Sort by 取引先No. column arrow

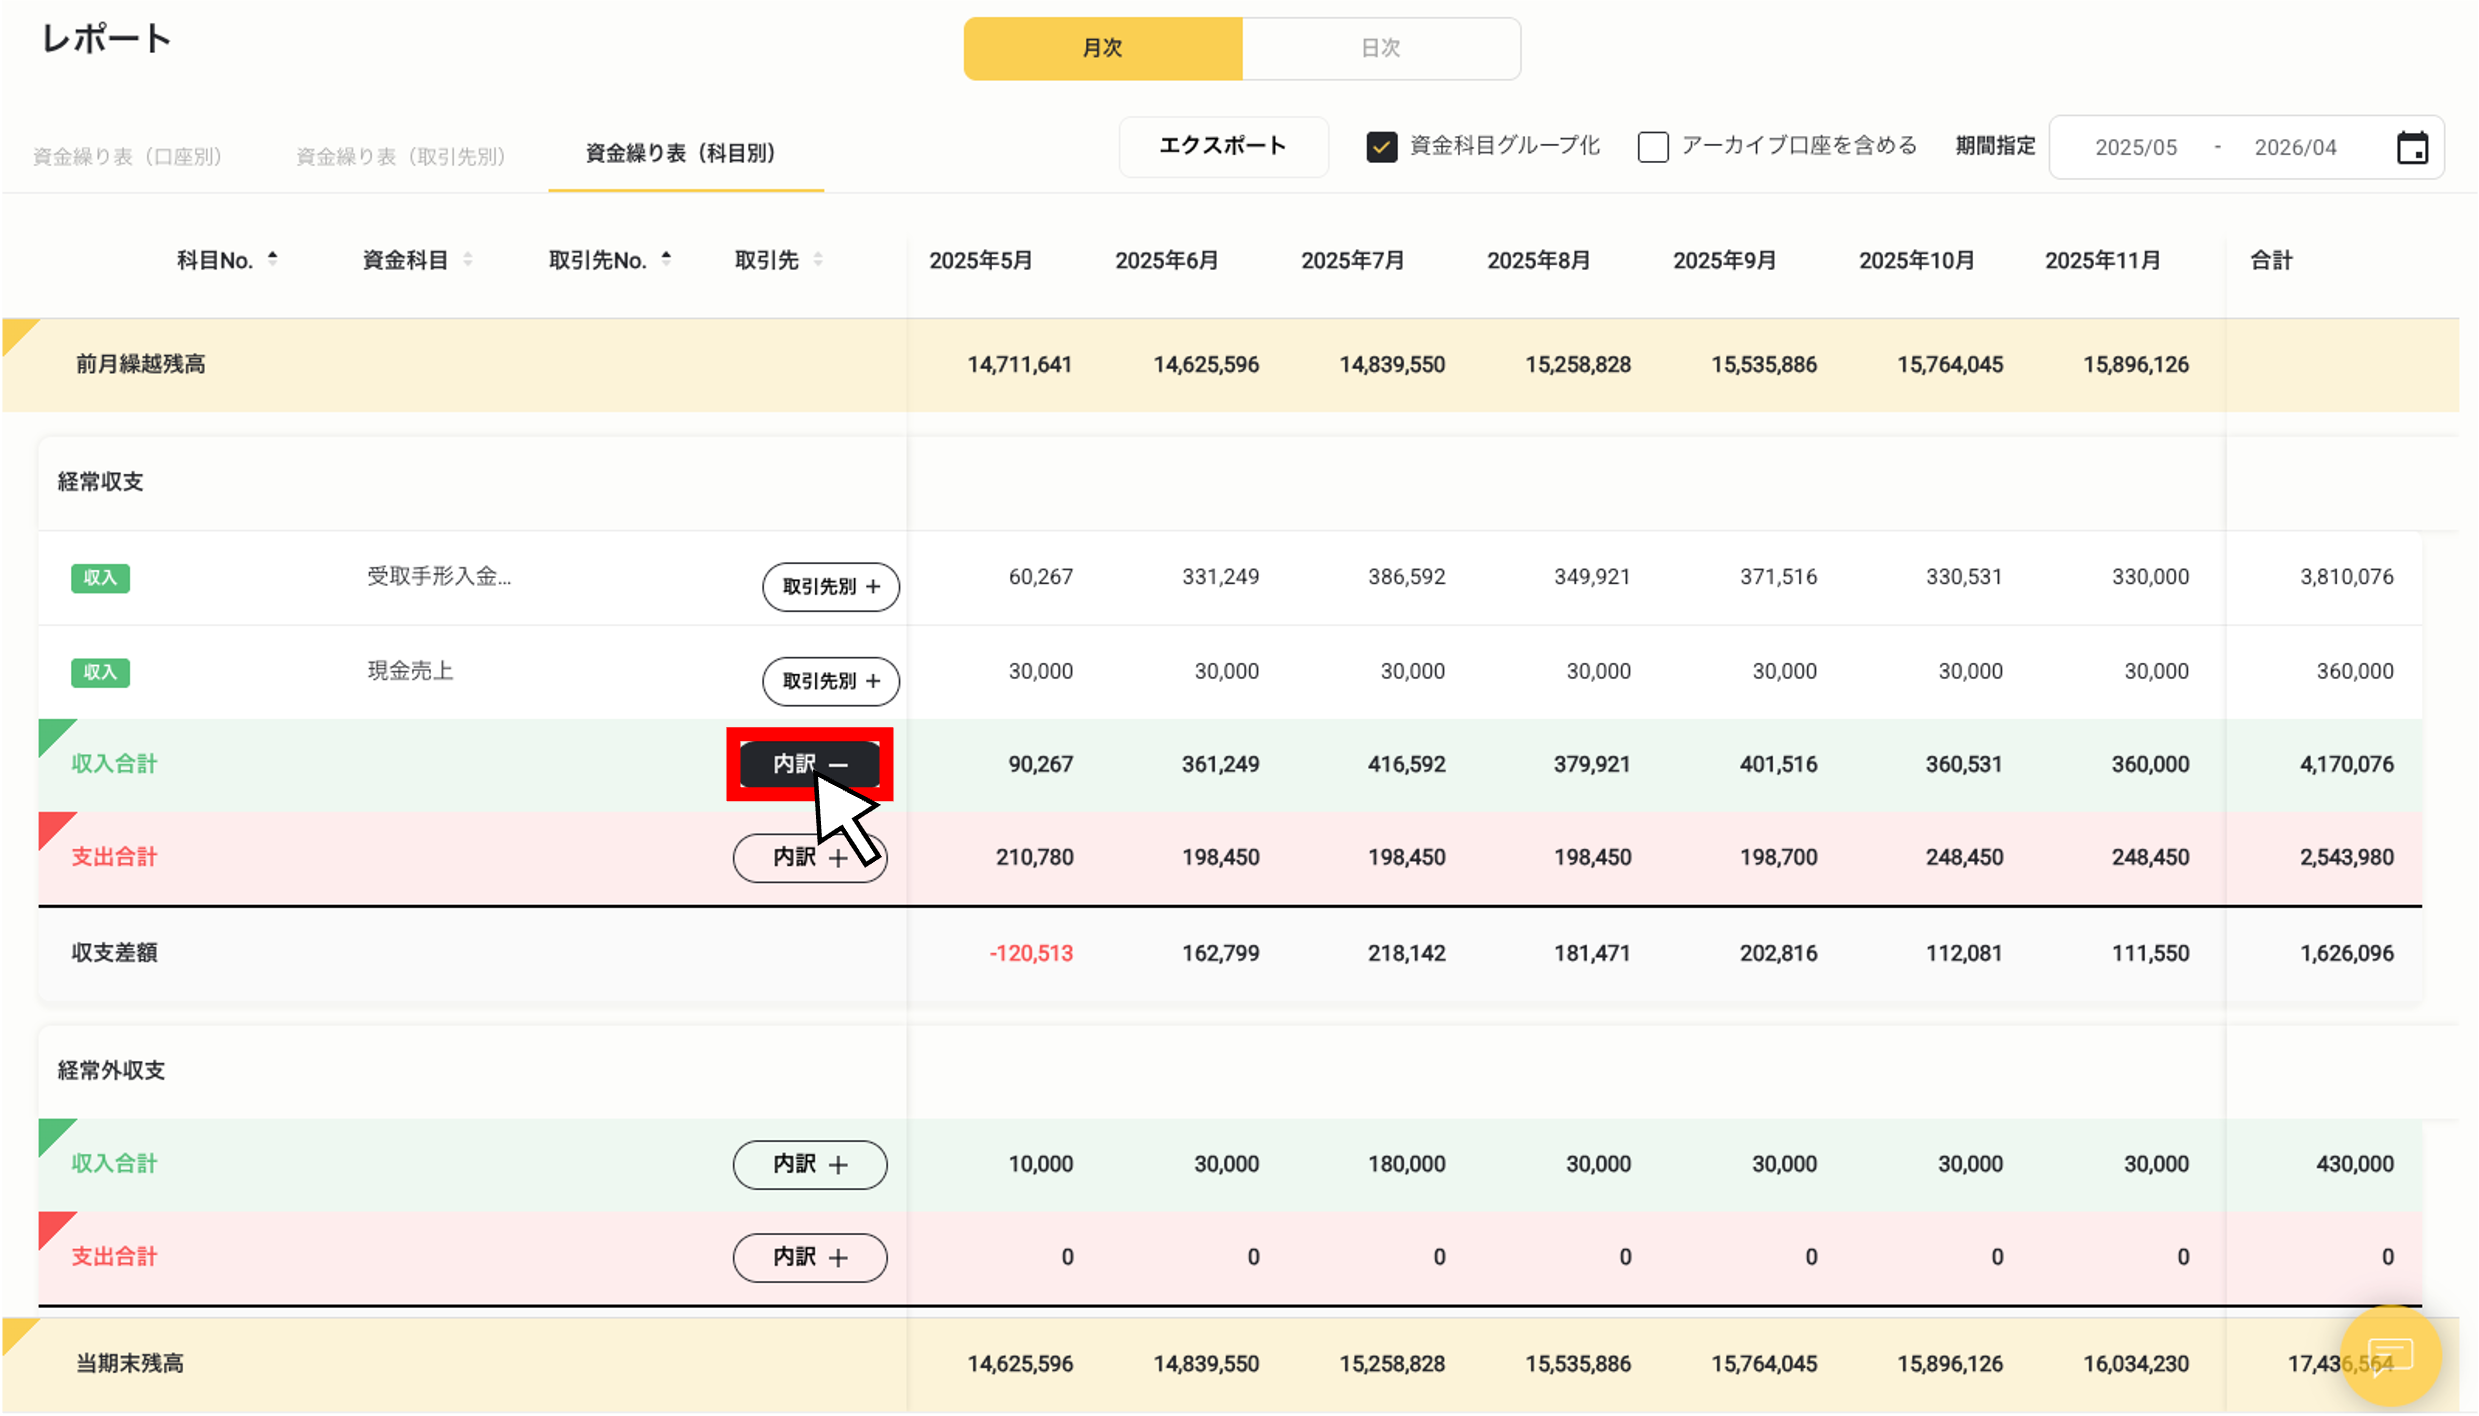(x=666, y=259)
